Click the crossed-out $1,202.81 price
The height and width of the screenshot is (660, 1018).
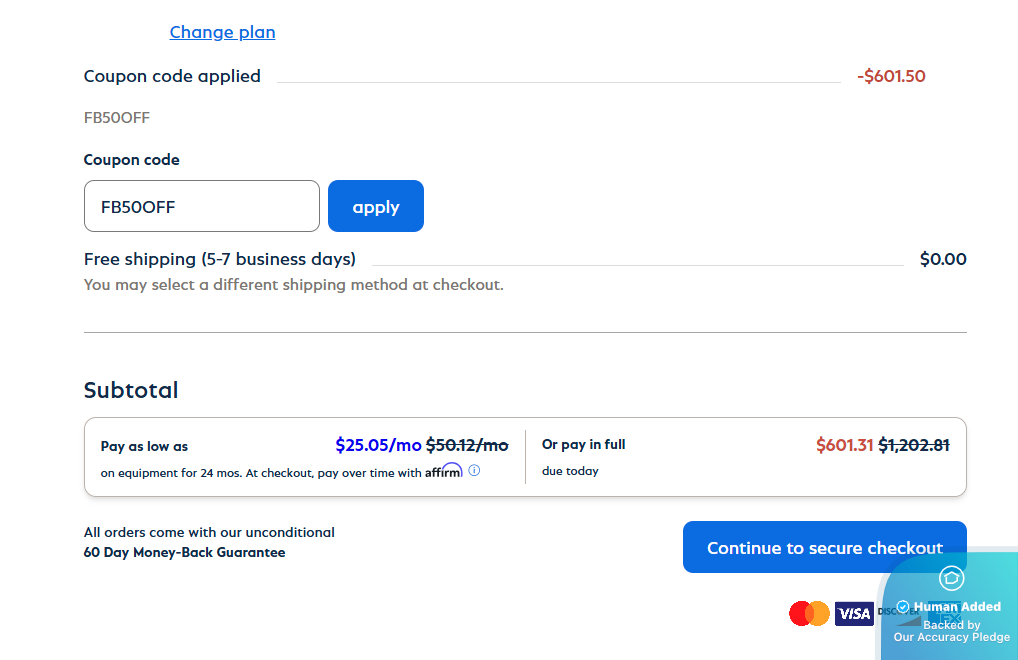914,445
